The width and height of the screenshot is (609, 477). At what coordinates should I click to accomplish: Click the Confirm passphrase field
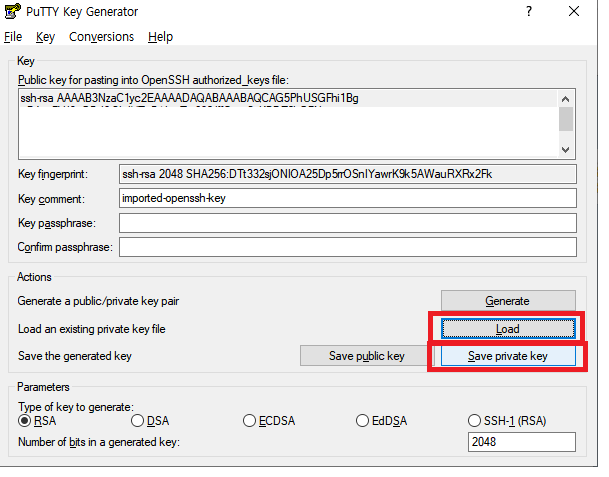[x=348, y=247]
